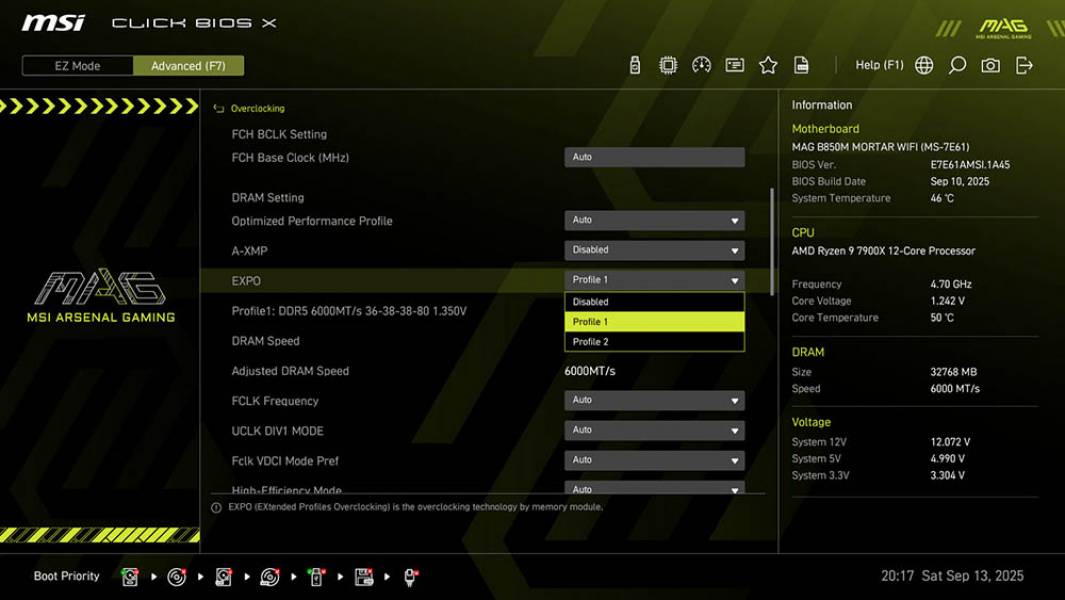Open the hardware monitor gauge icon
The image size is (1065, 600).
coord(702,63)
